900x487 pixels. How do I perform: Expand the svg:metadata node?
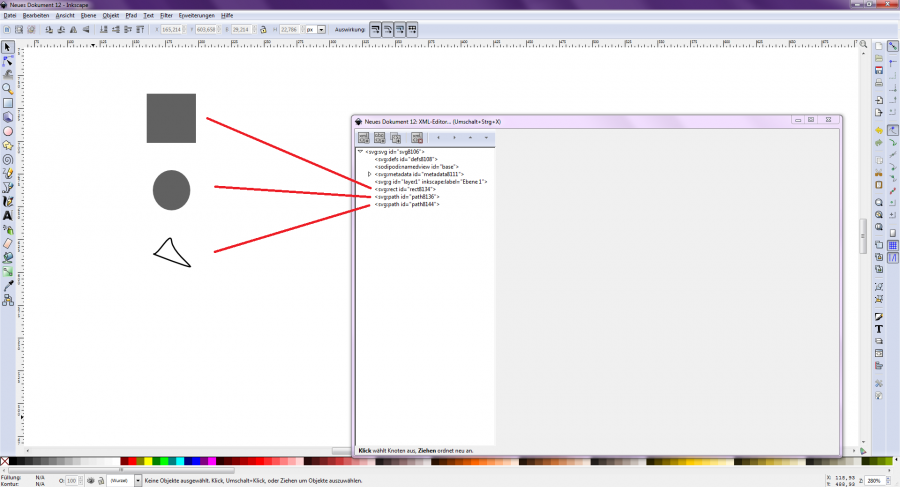370,174
